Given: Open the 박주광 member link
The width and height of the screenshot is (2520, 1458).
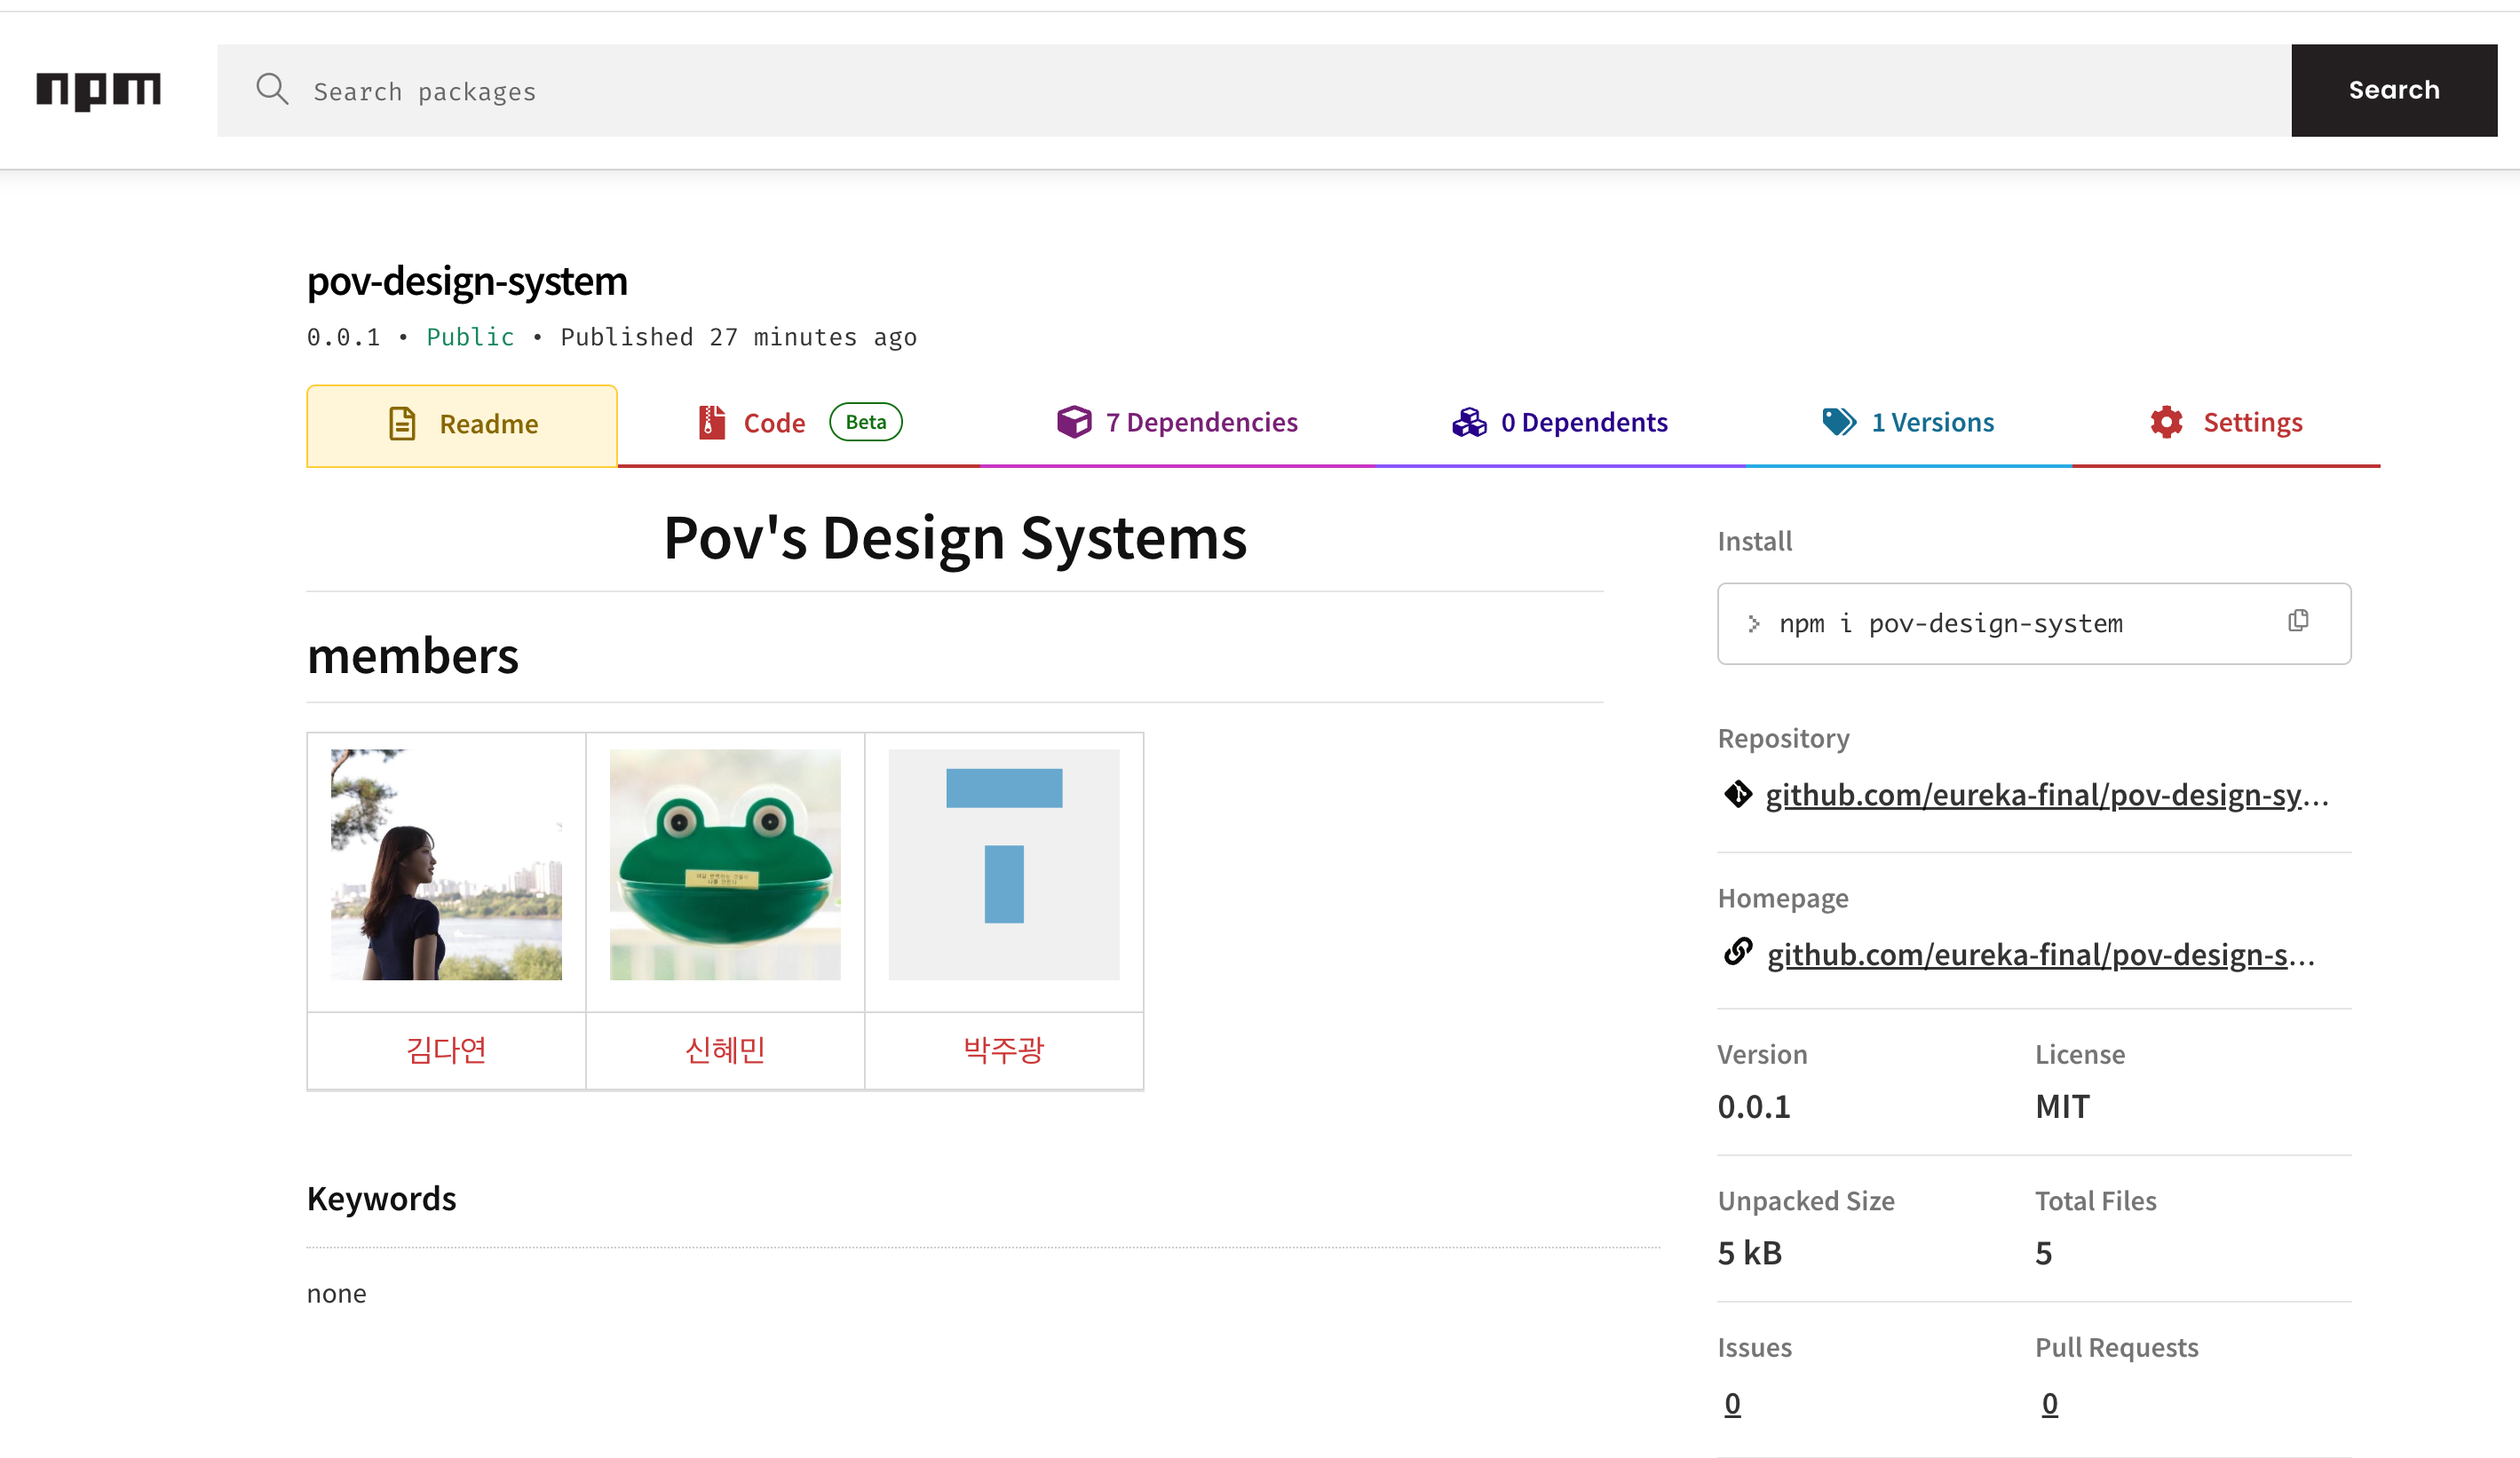Looking at the screenshot, I should (1004, 1050).
